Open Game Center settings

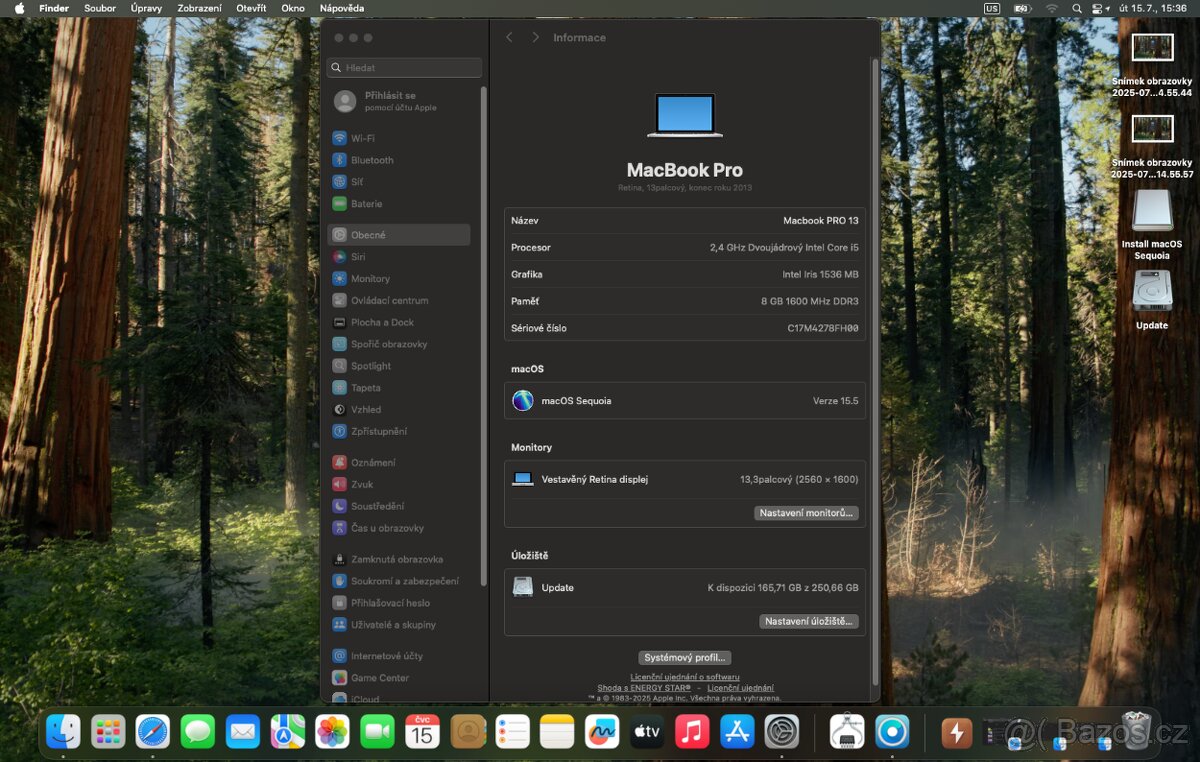398,678
